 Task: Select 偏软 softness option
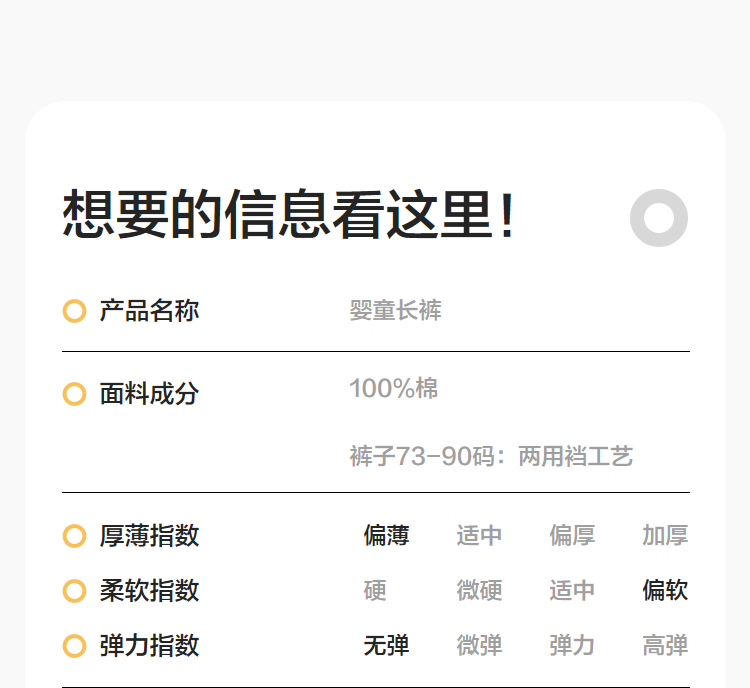[665, 591]
